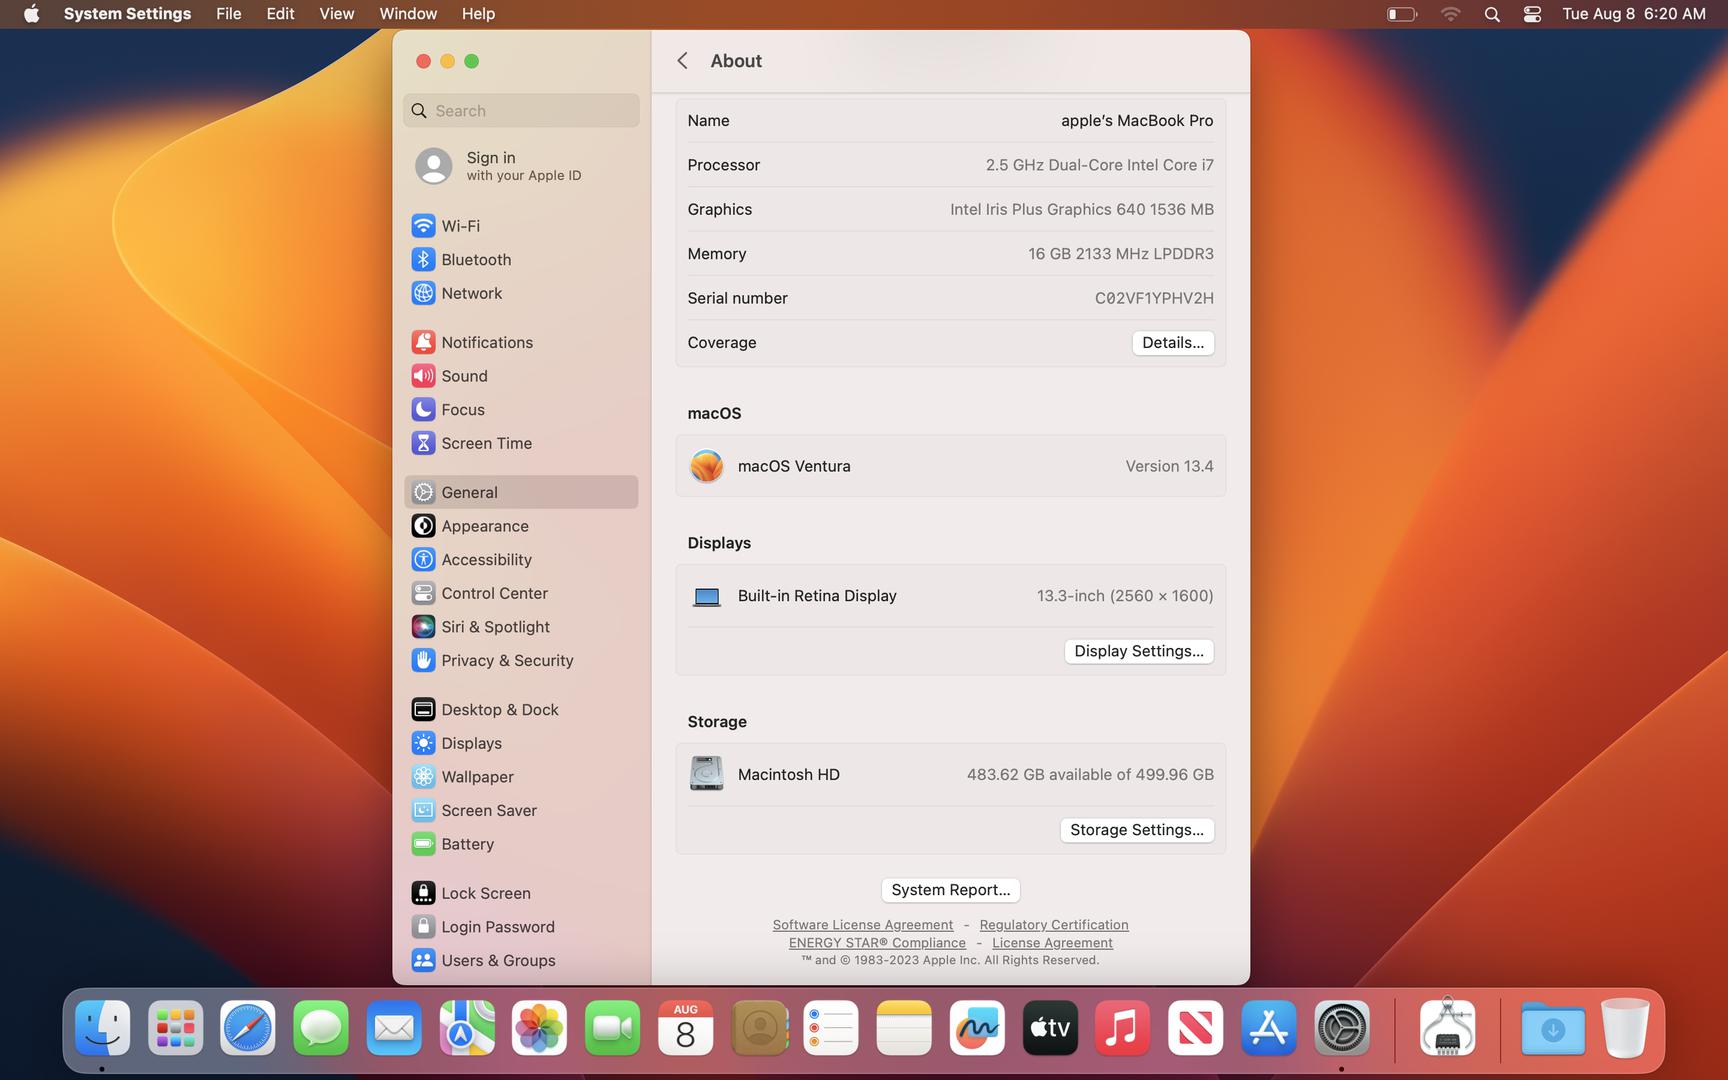The width and height of the screenshot is (1728, 1080).
Task: Click the macOS Ventura logo
Action: pos(706,466)
